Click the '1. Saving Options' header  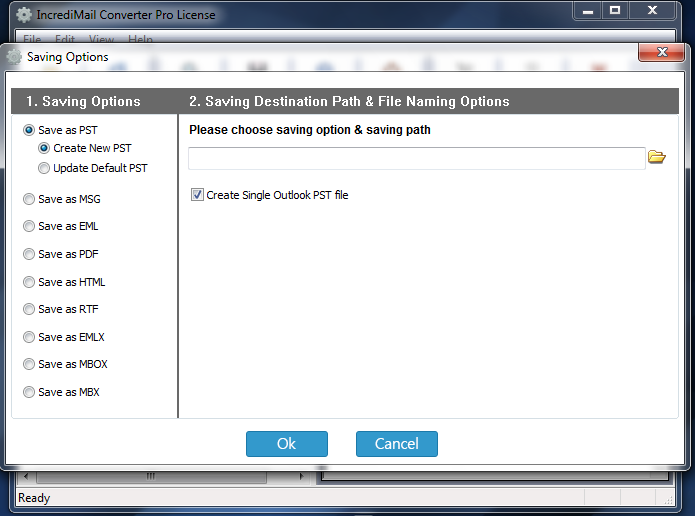tap(83, 102)
